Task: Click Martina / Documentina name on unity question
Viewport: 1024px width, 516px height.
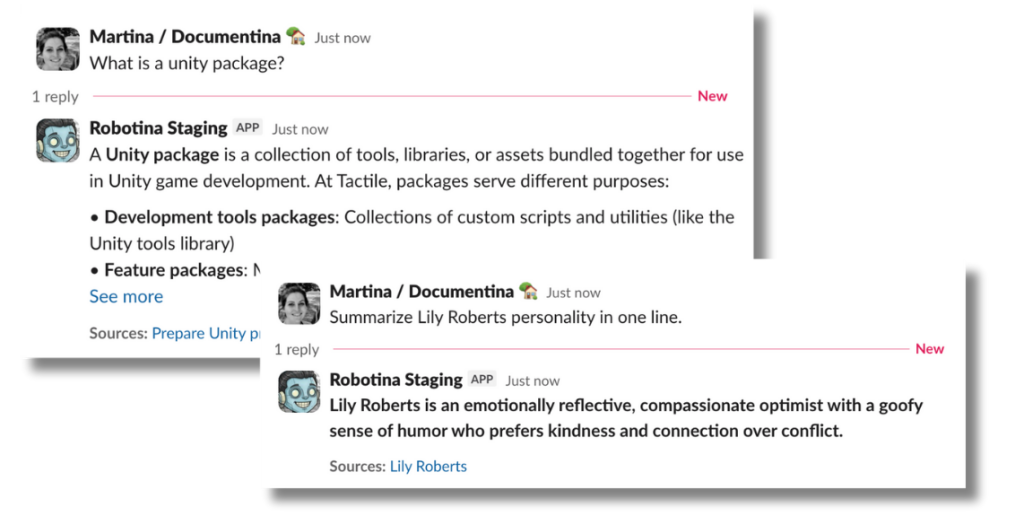Action: pyautogui.click(x=185, y=37)
